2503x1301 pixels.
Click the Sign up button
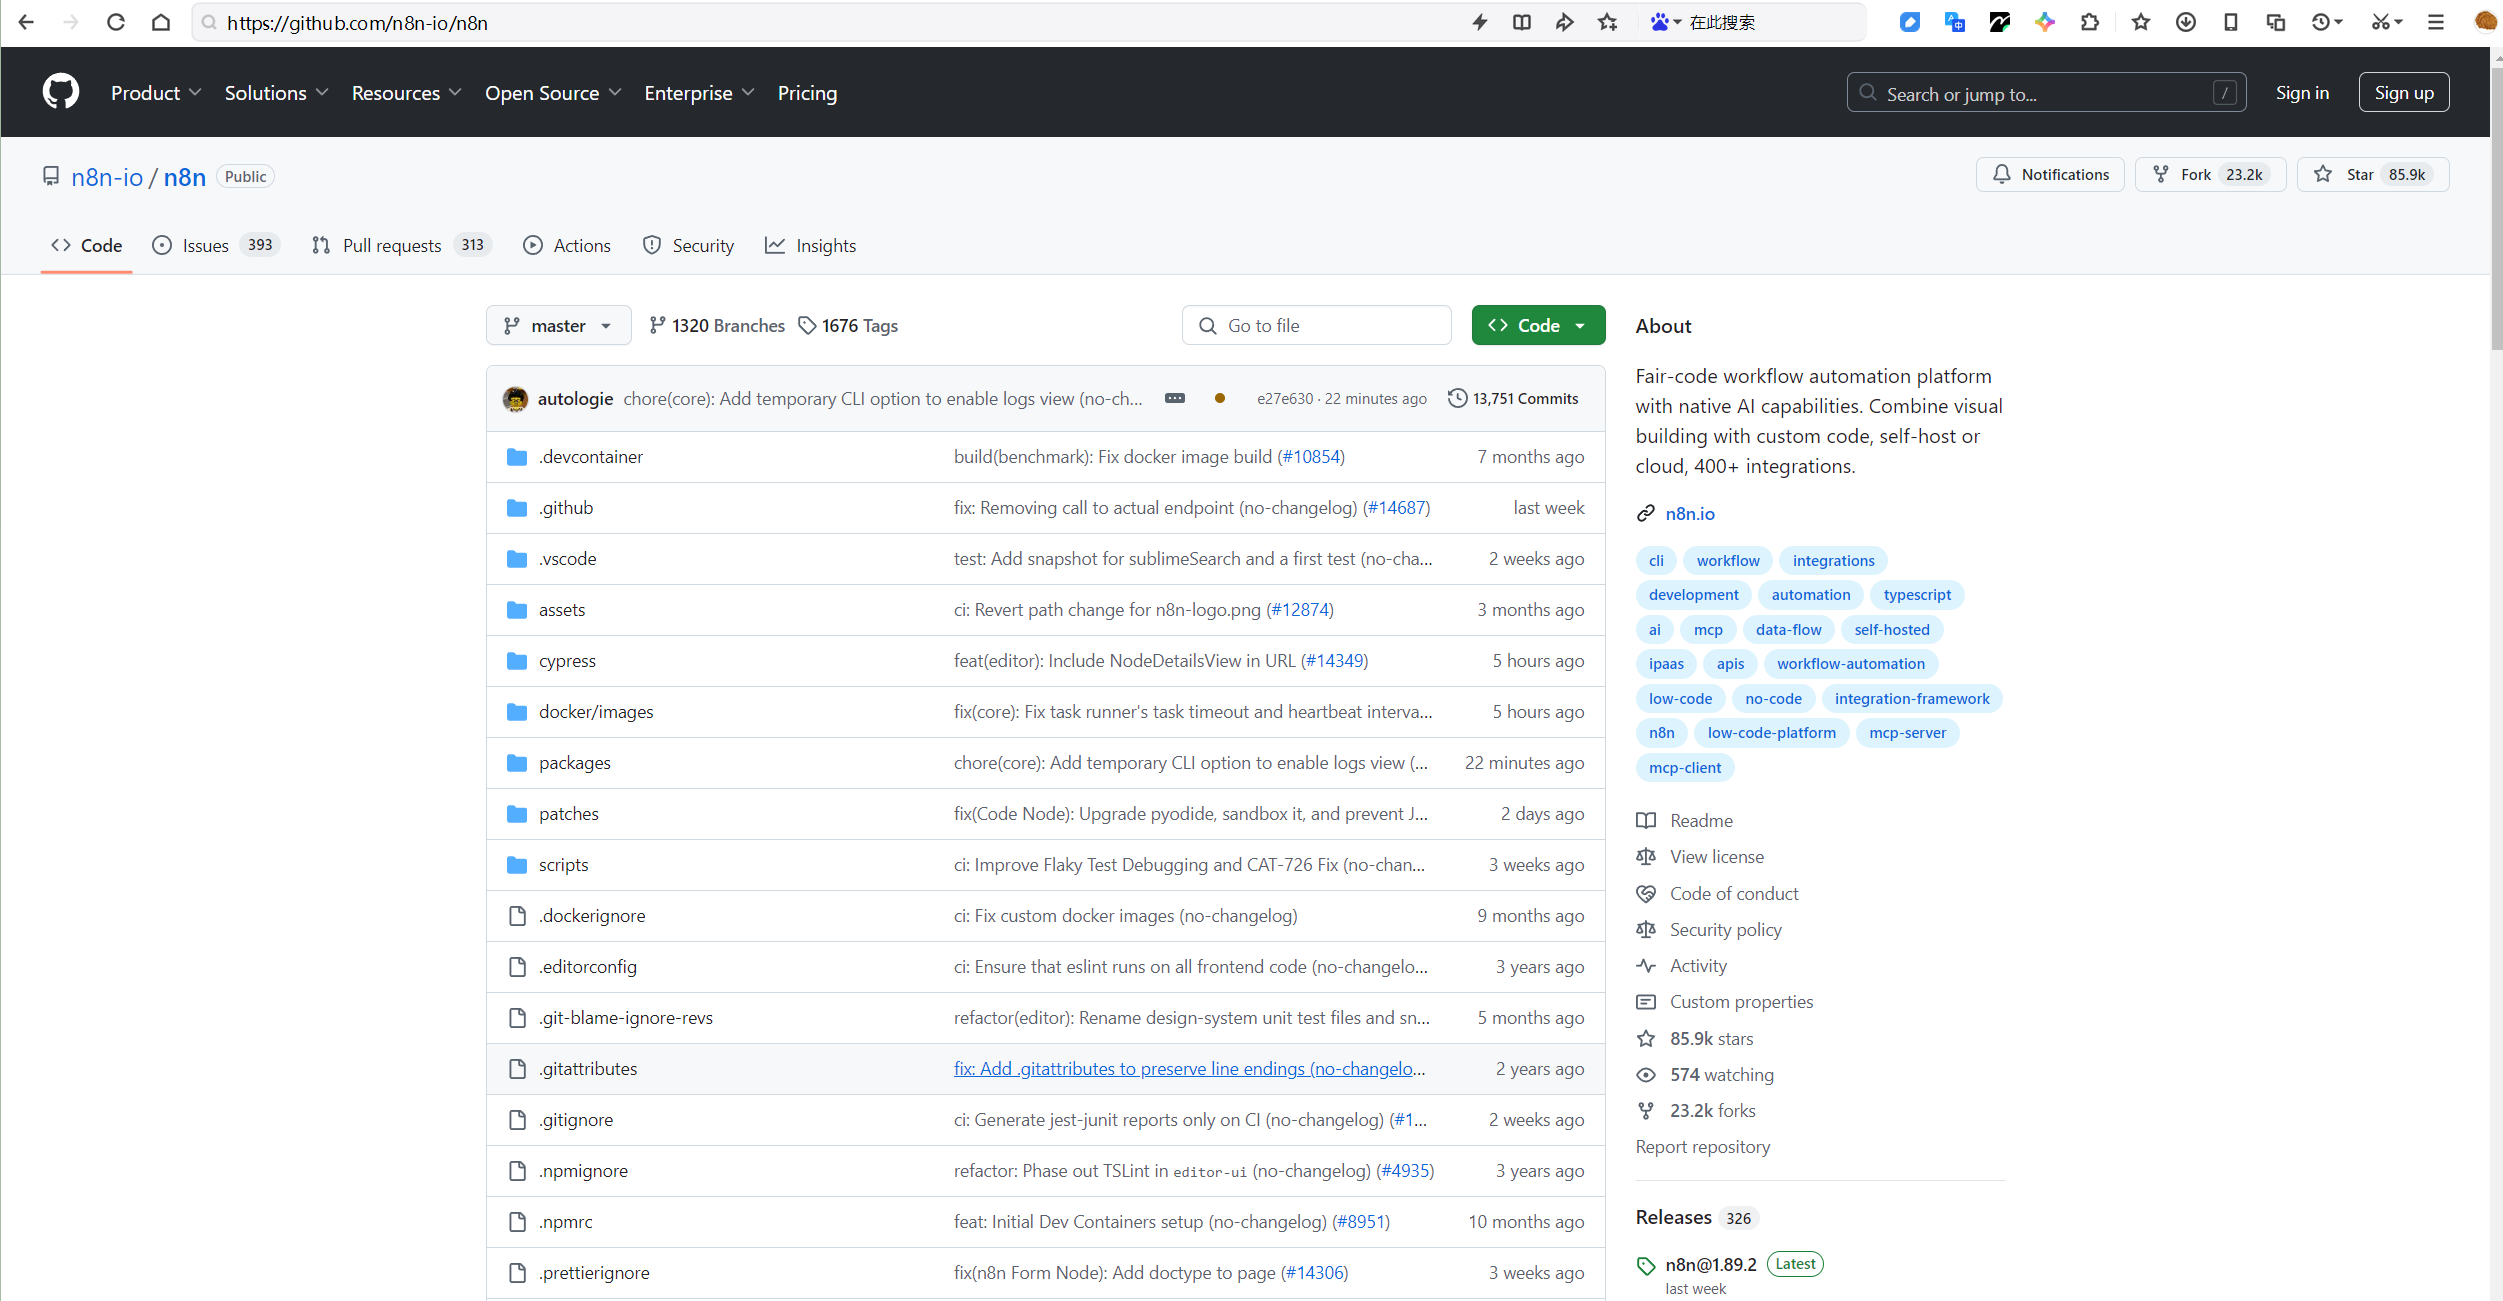pyautogui.click(x=2403, y=92)
